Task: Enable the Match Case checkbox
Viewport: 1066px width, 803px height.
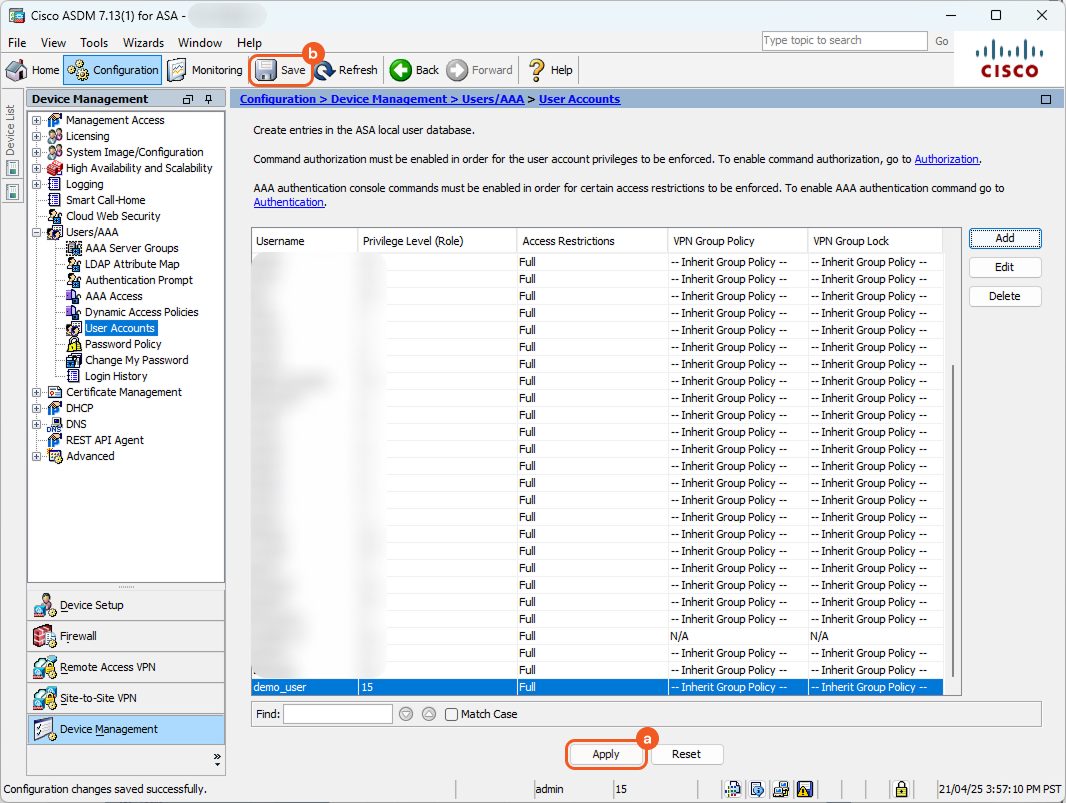Action: 452,714
